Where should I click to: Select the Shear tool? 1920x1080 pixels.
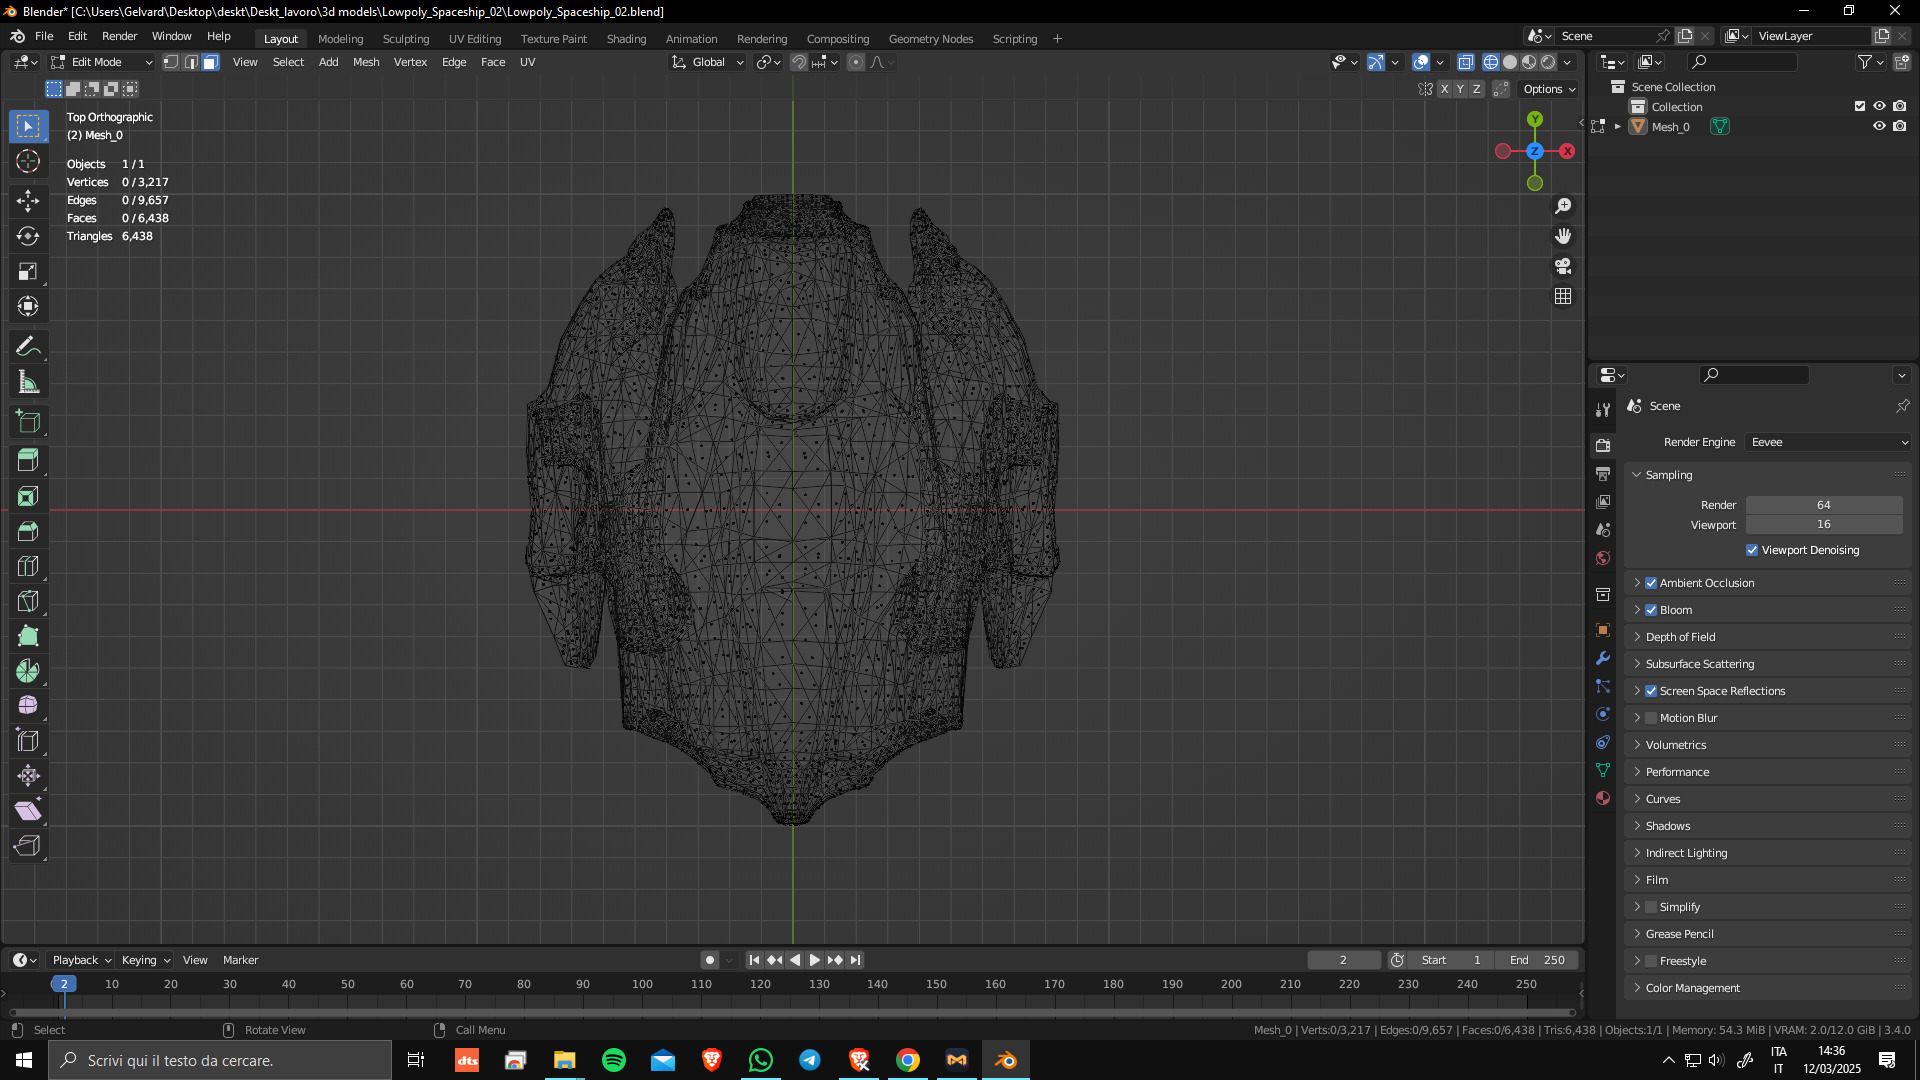click(x=28, y=811)
